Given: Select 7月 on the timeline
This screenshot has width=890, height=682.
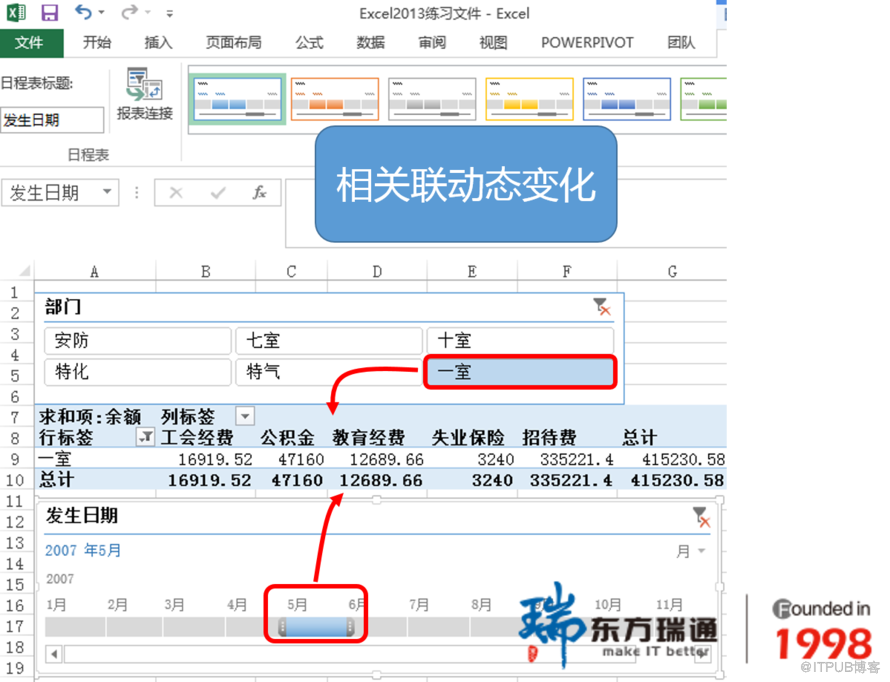Looking at the screenshot, I should click(x=438, y=626).
